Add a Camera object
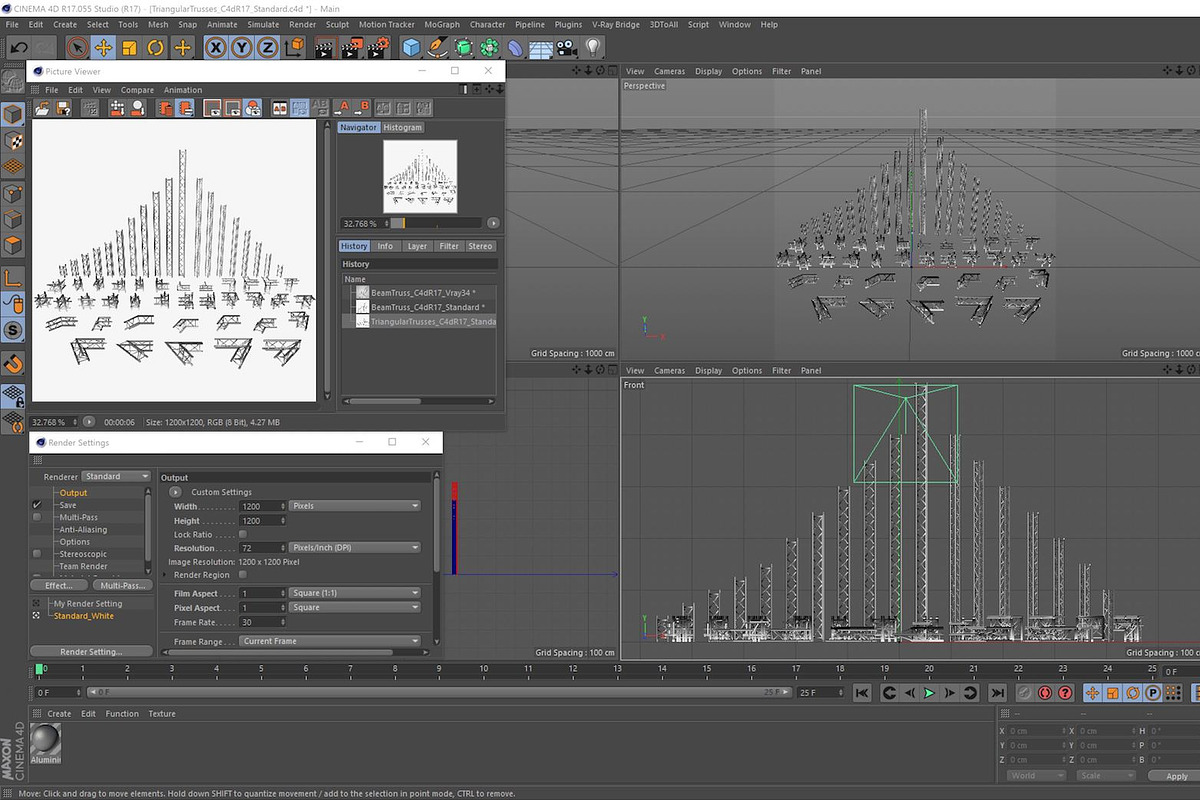 tap(567, 47)
